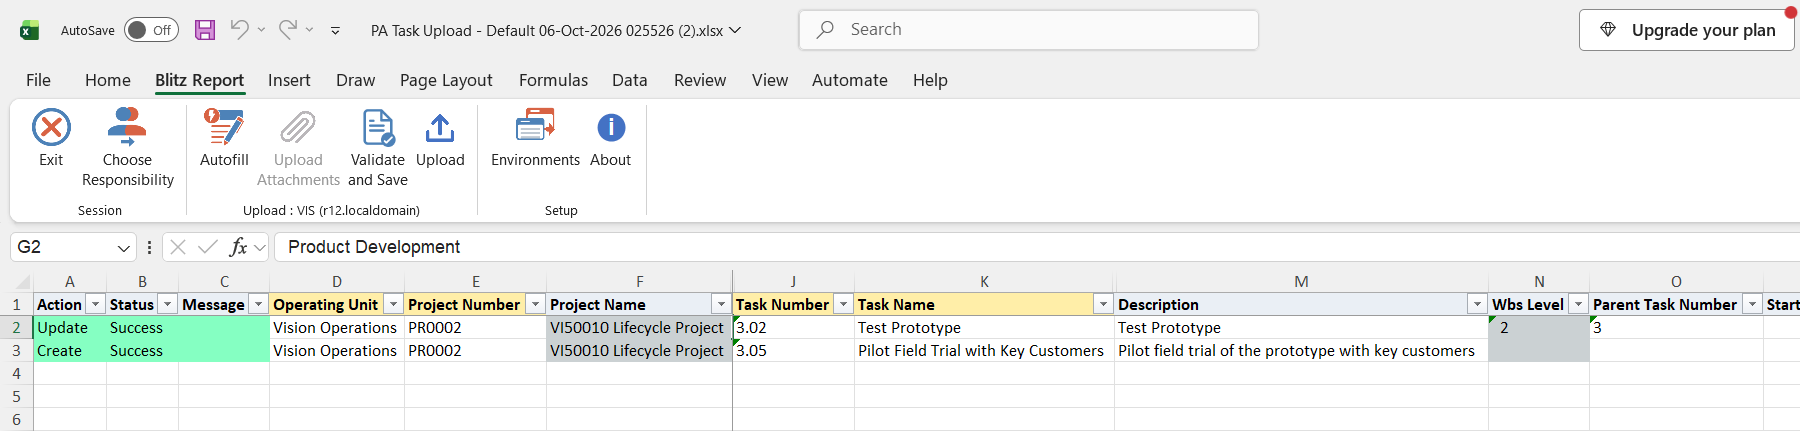
Task: Click the formula bar text Product Development
Action: coord(374,247)
